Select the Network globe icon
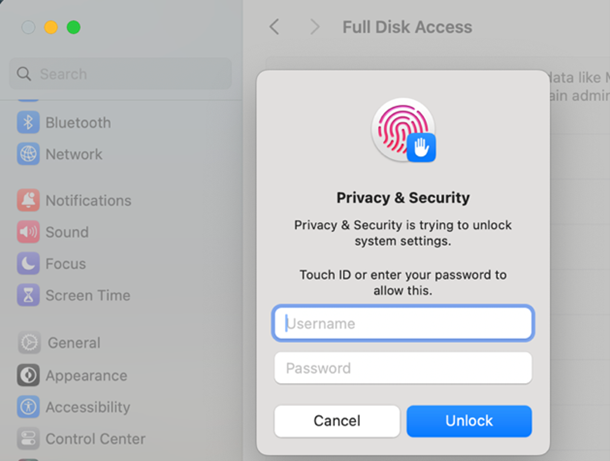 pyautogui.click(x=28, y=154)
